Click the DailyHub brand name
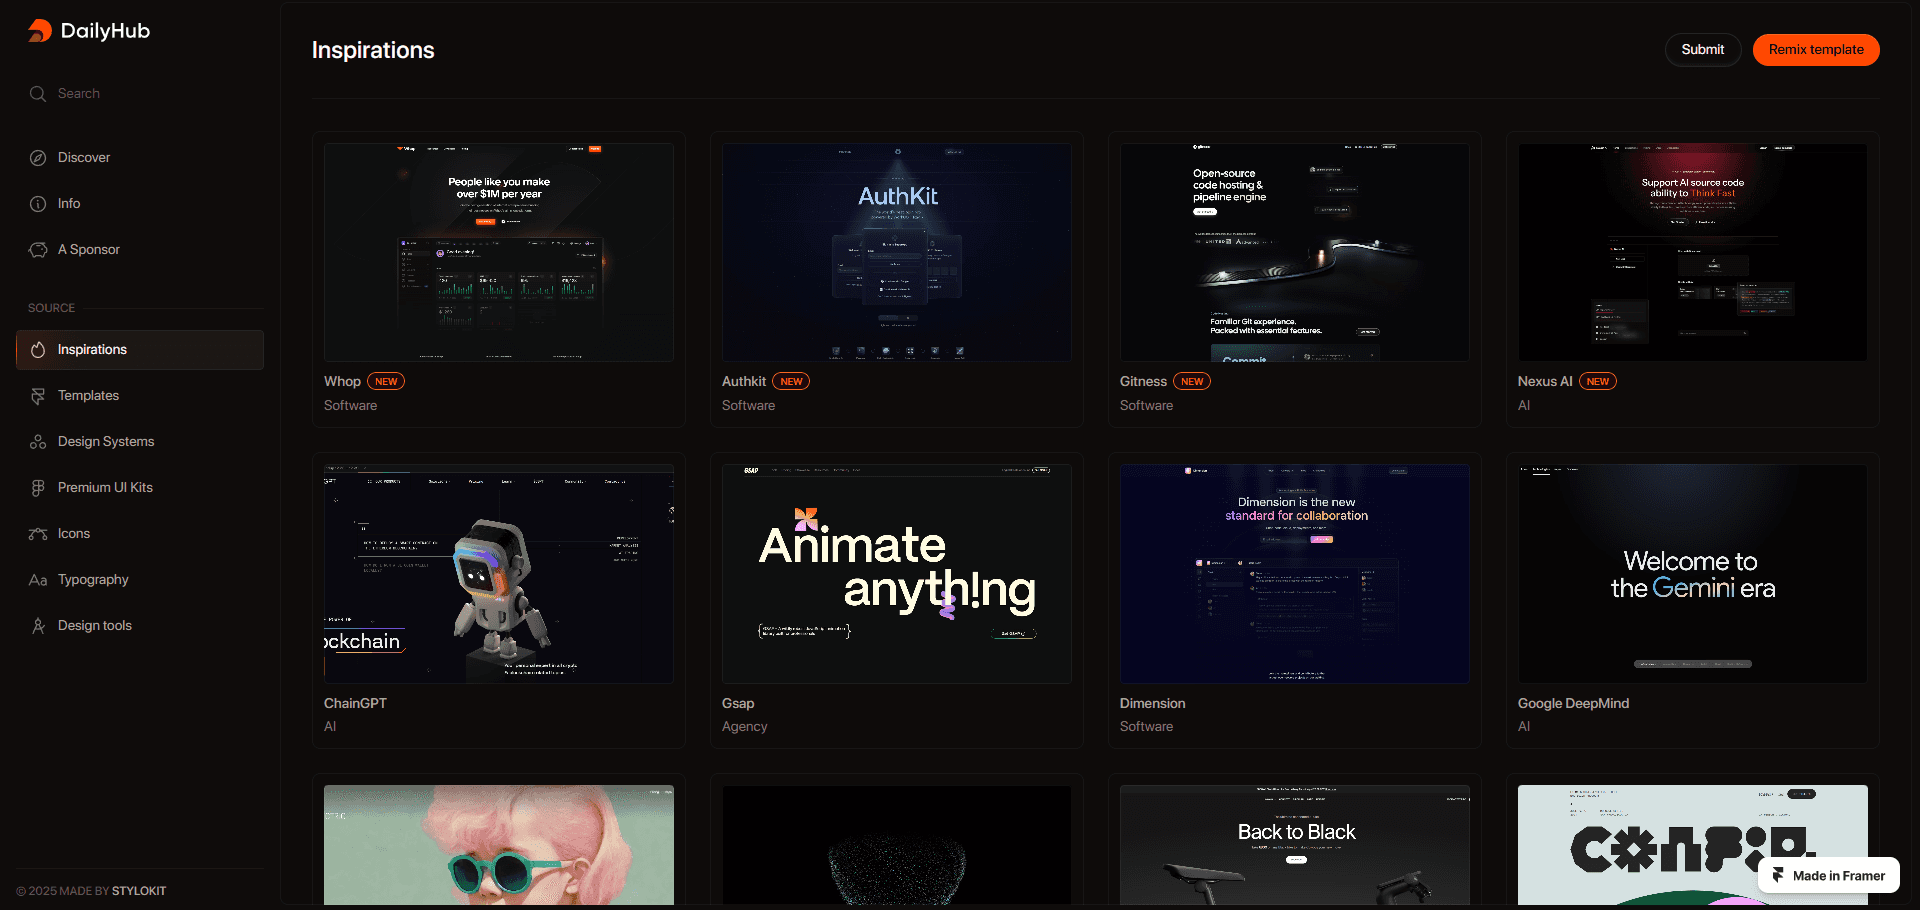This screenshot has height=910, width=1920. coord(105,31)
